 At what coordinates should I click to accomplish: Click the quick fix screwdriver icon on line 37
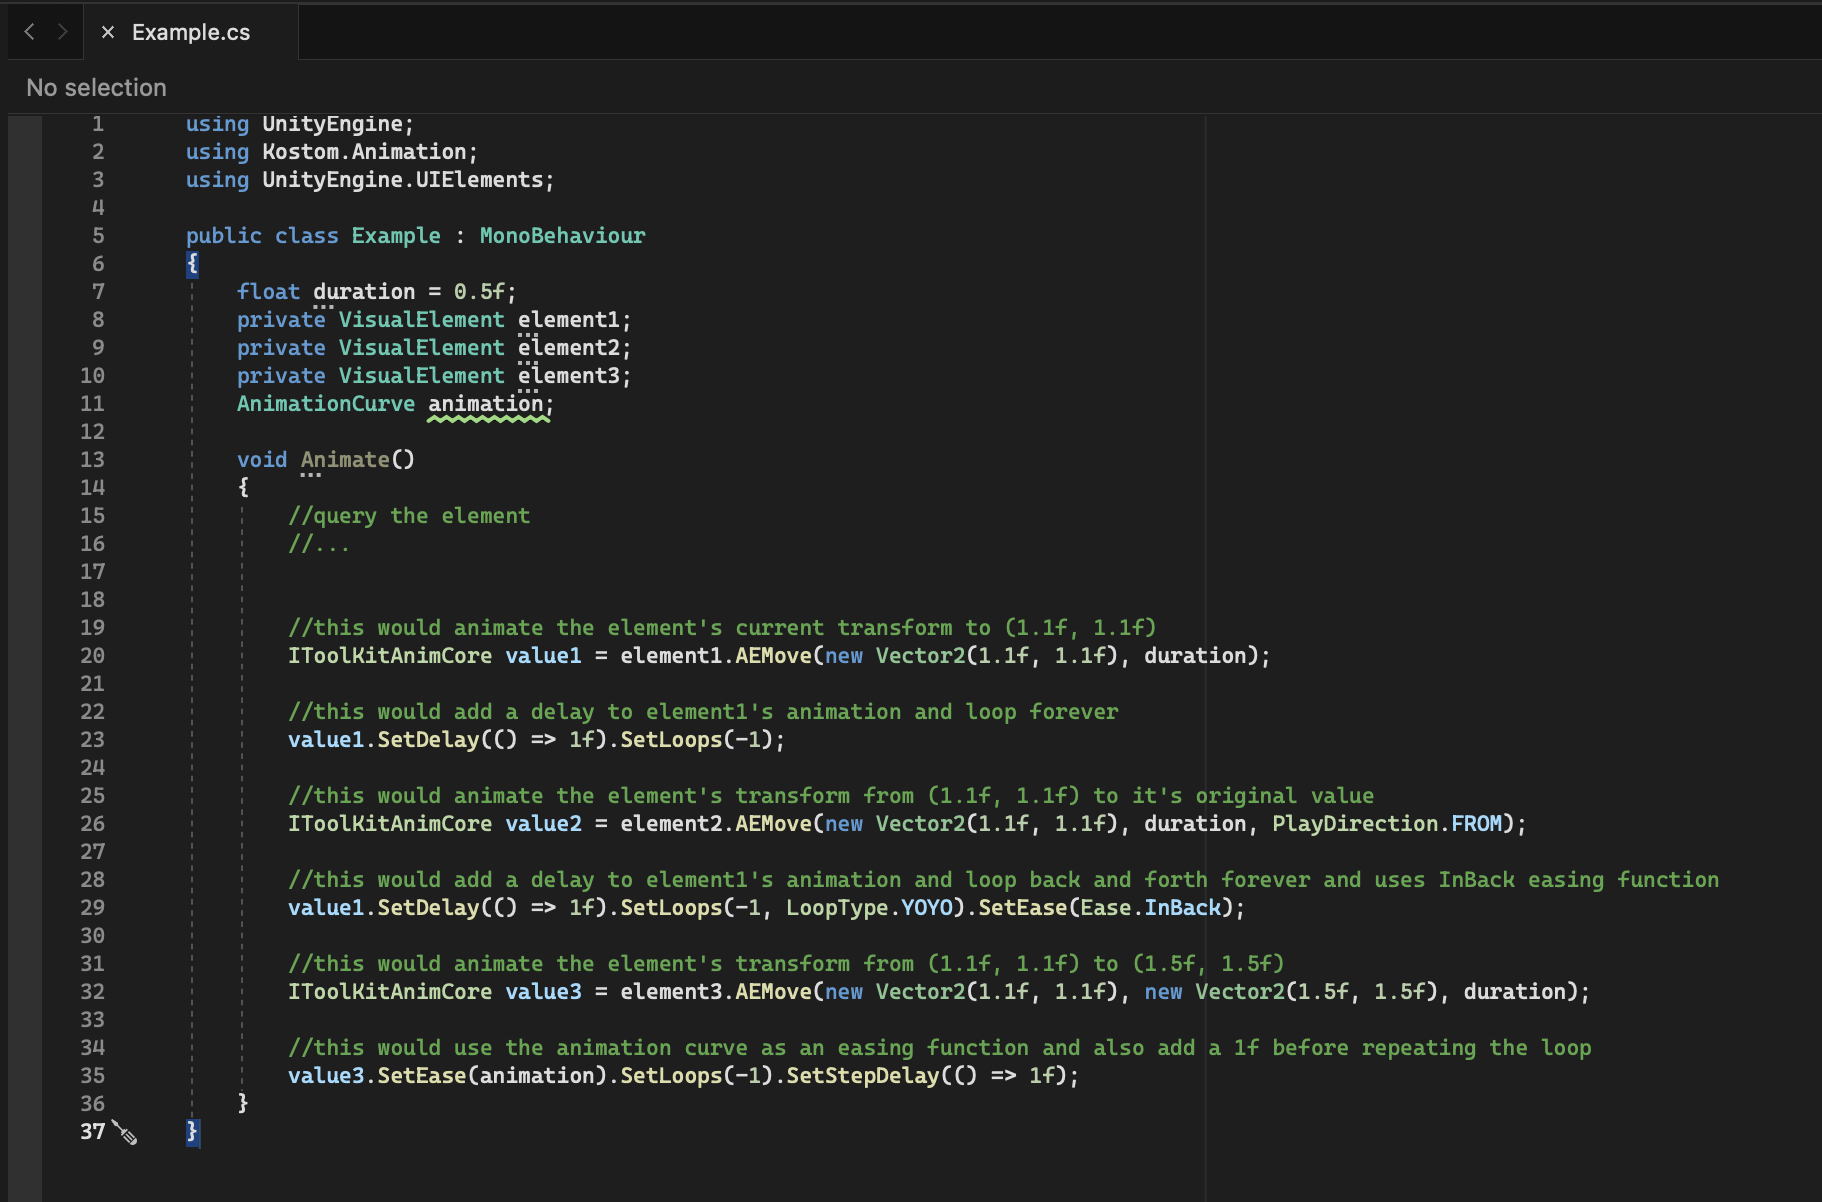[x=125, y=1132]
